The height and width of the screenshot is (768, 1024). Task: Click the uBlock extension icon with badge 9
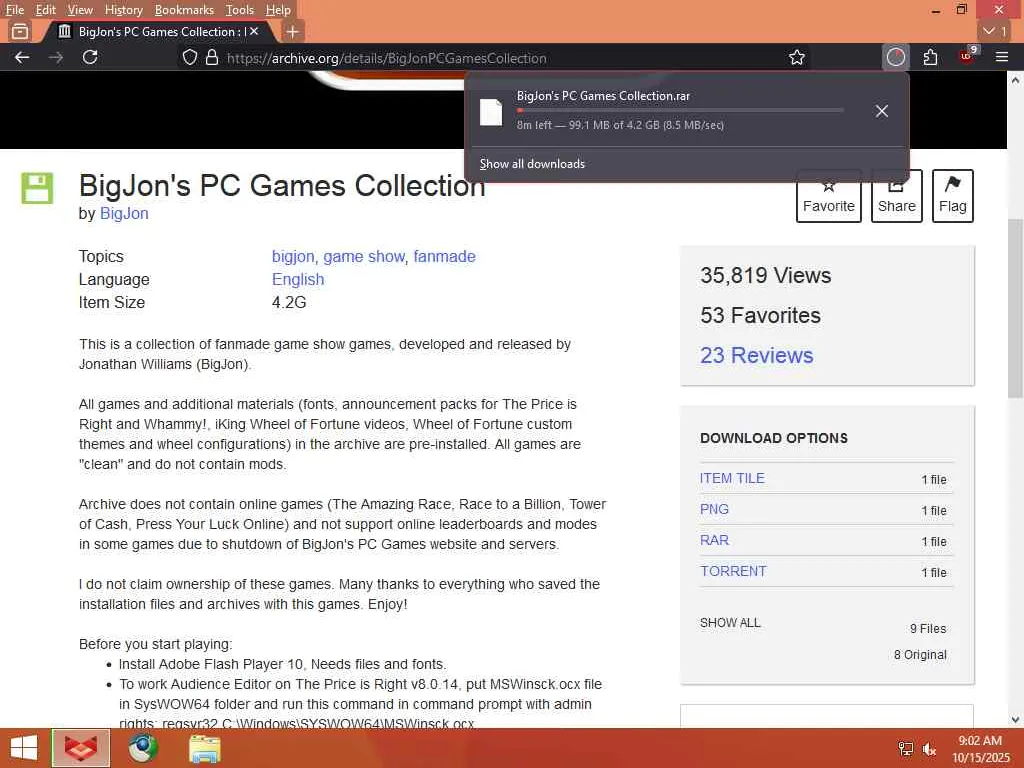(967, 56)
